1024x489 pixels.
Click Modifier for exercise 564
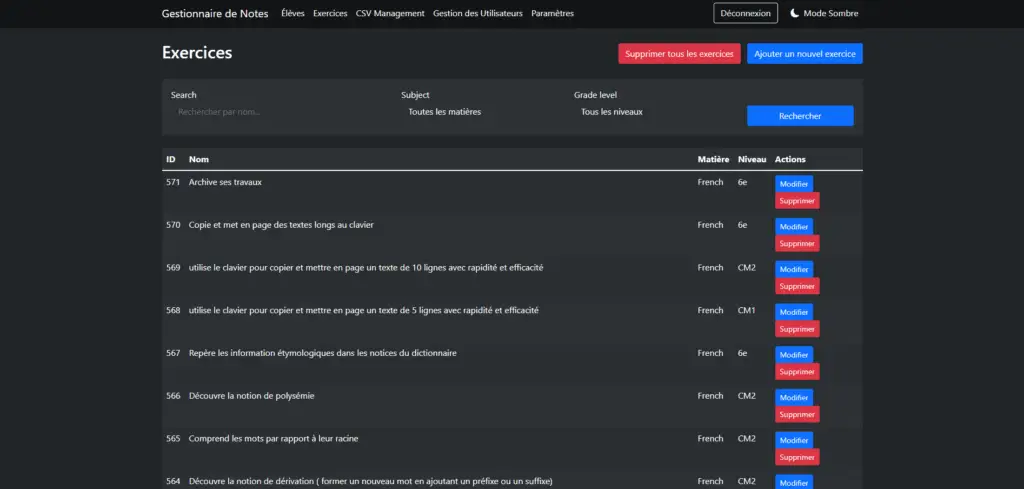coord(794,482)
